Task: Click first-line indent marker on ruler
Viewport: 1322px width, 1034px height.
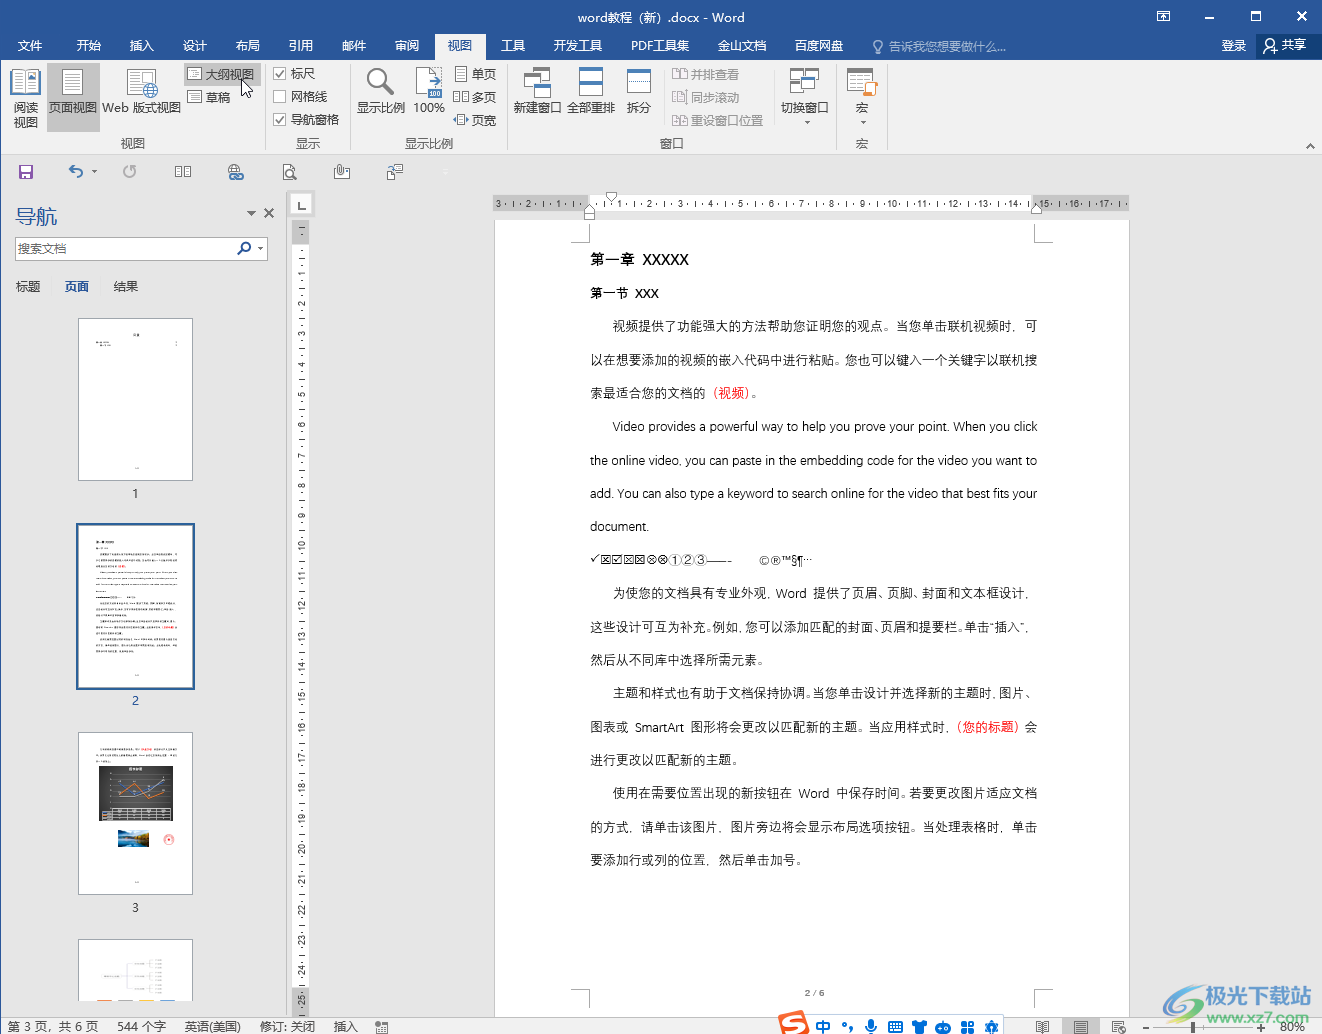Action: (x=612, y=198)
